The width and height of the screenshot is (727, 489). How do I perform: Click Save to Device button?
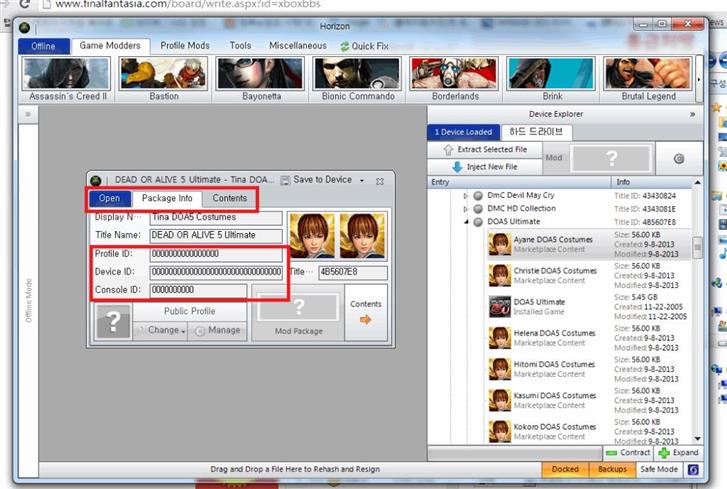click(317, 180)
